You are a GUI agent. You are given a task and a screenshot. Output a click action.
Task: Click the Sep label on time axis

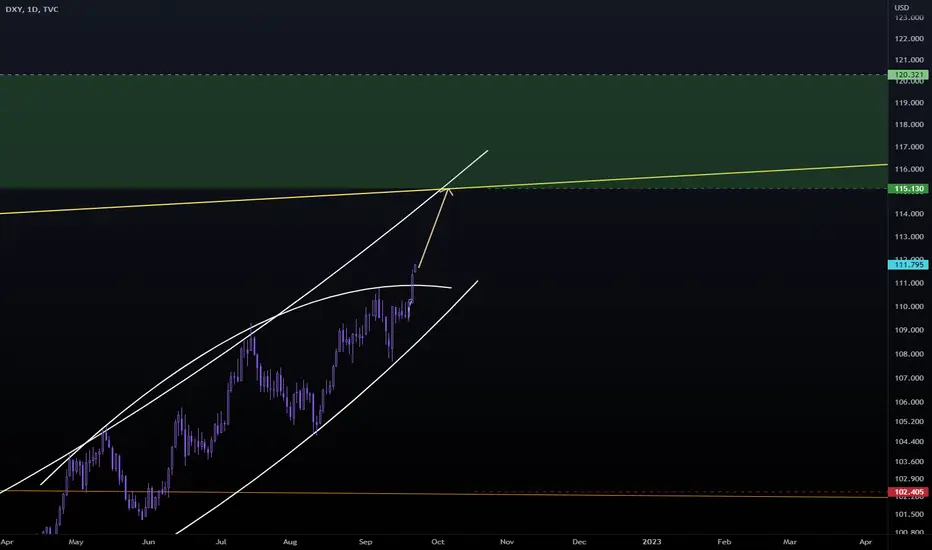[x=365, y=542]
